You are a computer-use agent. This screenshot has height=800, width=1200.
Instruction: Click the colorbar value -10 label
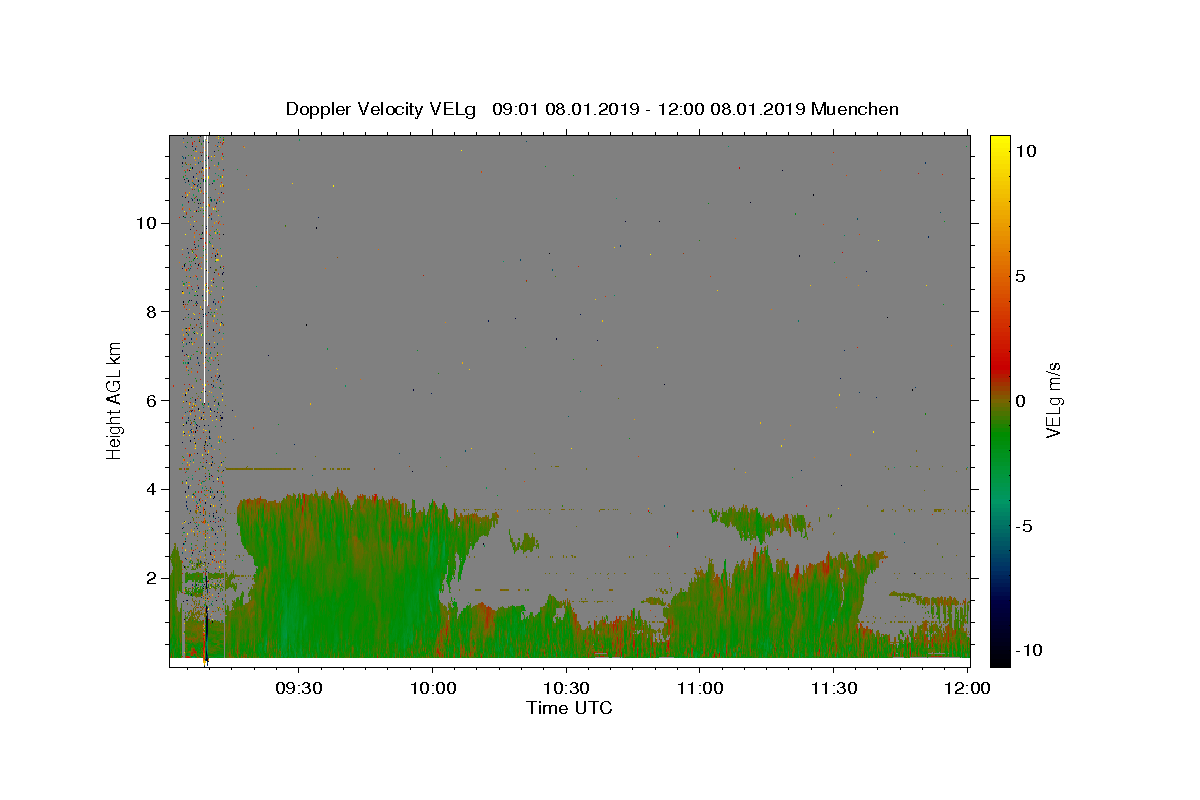tap(1028, 651)
